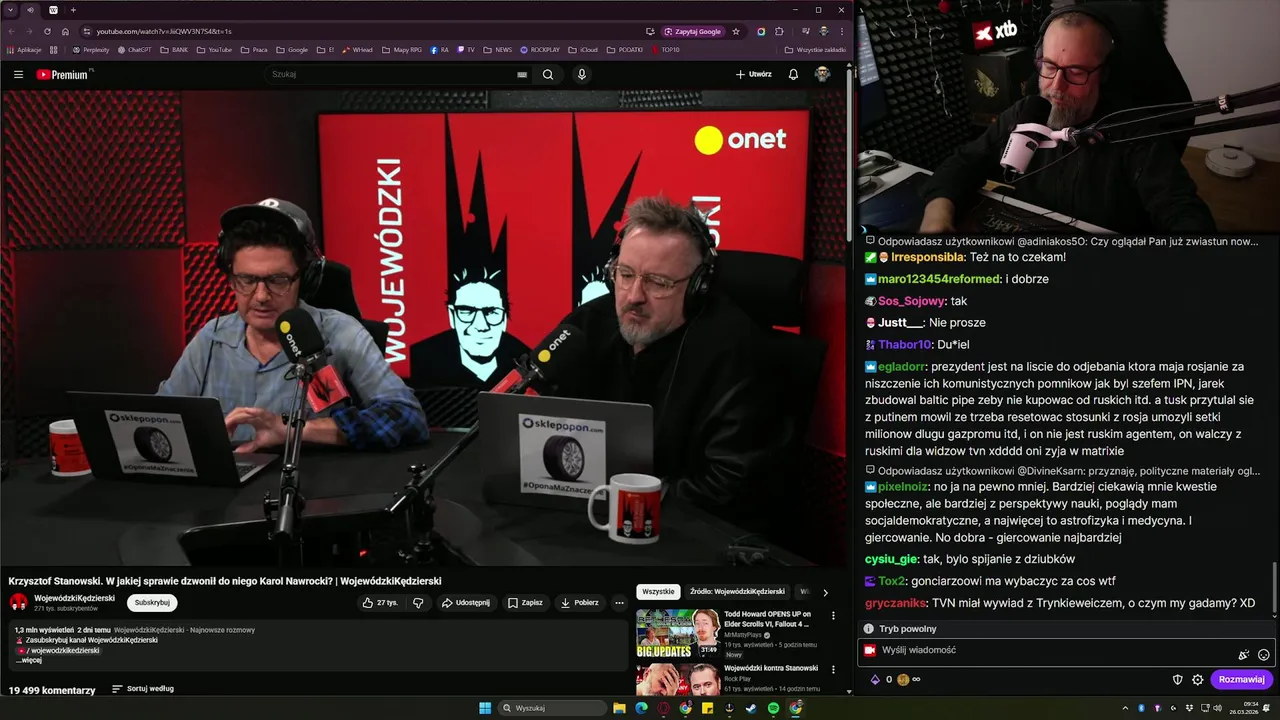Screen dimensions: 1280x720
Task: Click the Rozmawiaj chat button
Action: [1241, 680]
